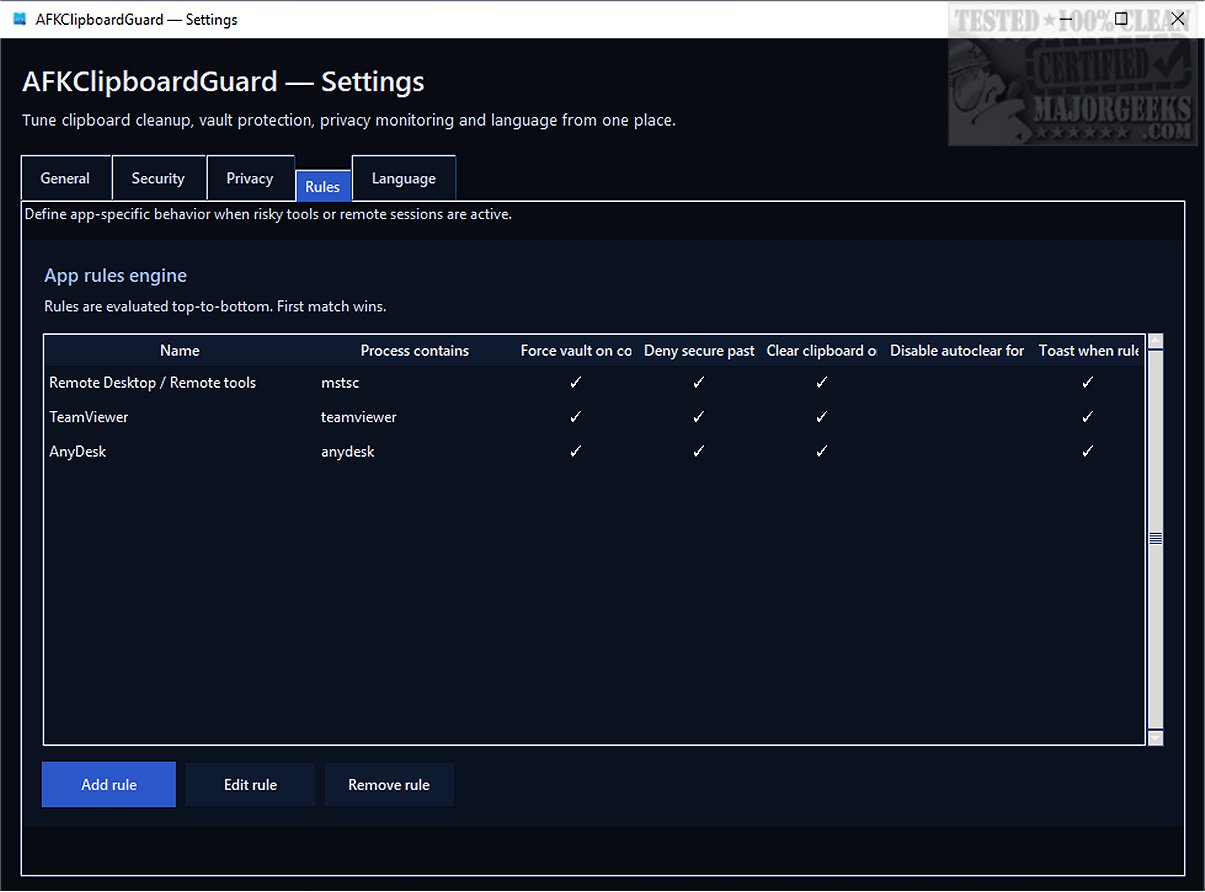Viewport: 1205px width, 892px height.
Task: Toggle Force vault checkmark for mstsc rule
Action: (x=575, y=382)
